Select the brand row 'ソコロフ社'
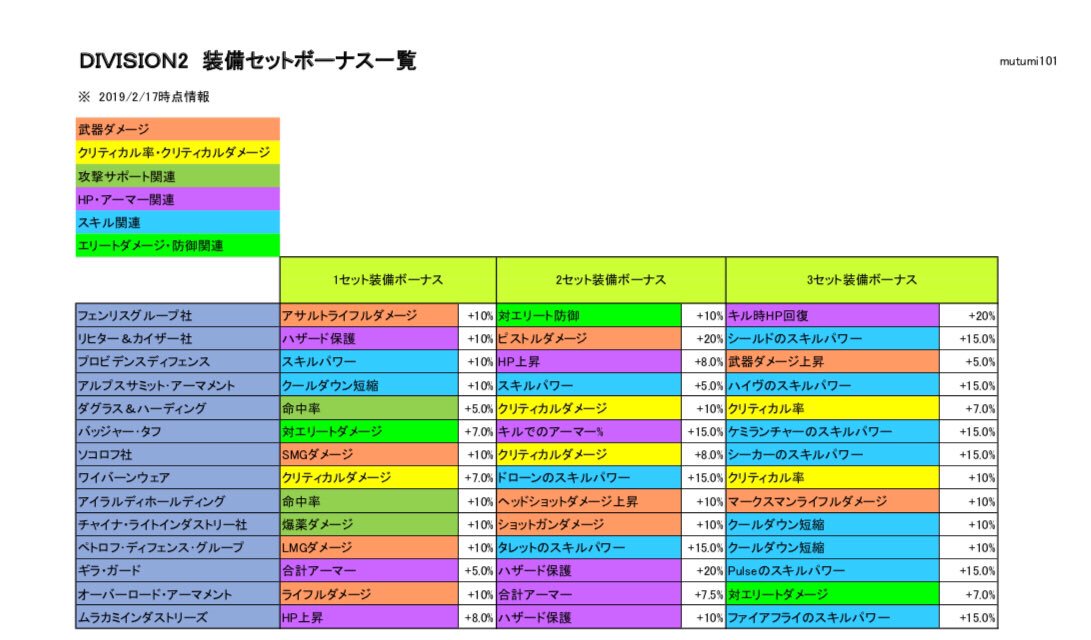The image size is (1091, 640). [178, 454]
